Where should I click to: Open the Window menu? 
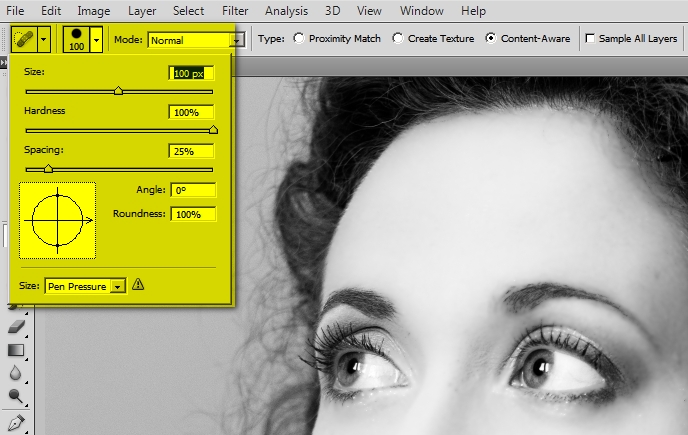(x=421, y=11)
